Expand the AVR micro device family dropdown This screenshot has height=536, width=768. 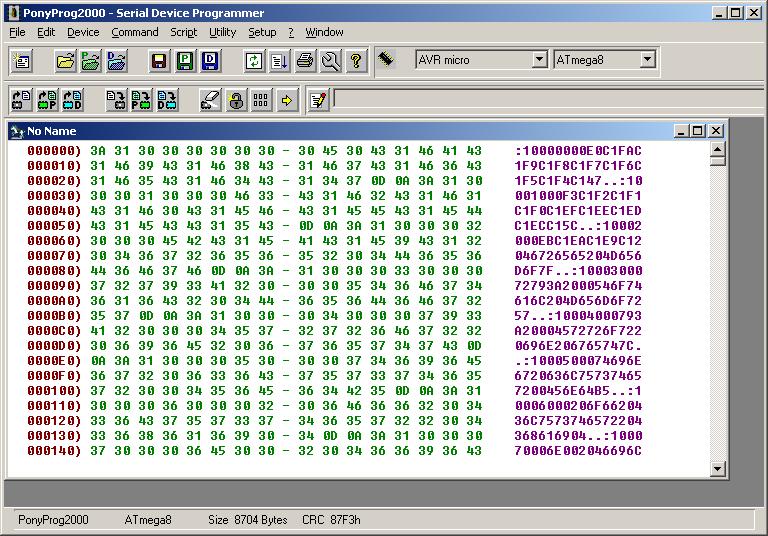point(539,60)
